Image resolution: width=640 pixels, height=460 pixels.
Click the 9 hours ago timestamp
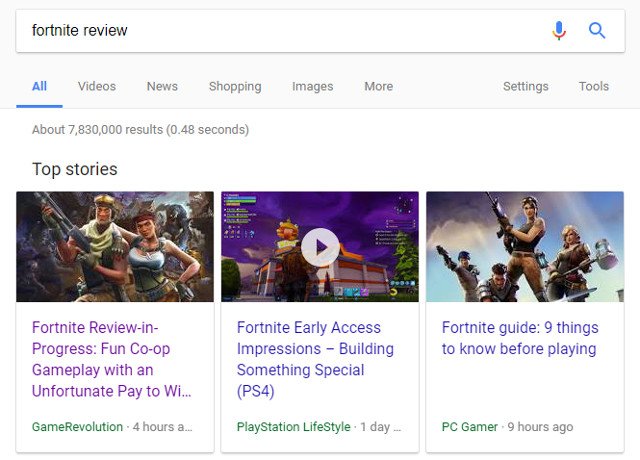(540, 427)
